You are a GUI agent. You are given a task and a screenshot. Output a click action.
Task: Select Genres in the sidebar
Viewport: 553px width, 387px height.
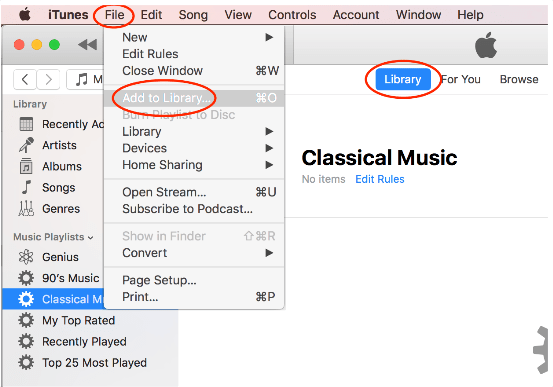pos(61,208)
